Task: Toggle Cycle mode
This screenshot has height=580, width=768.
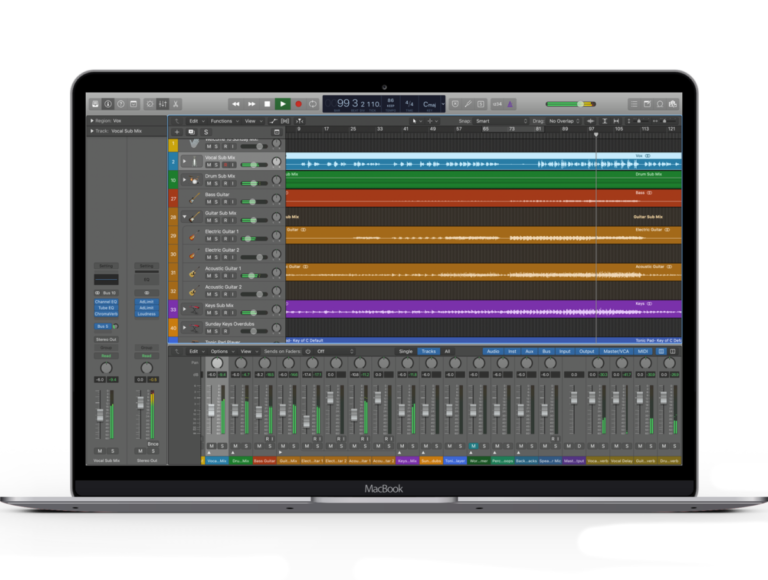Action: pos(312,104)
